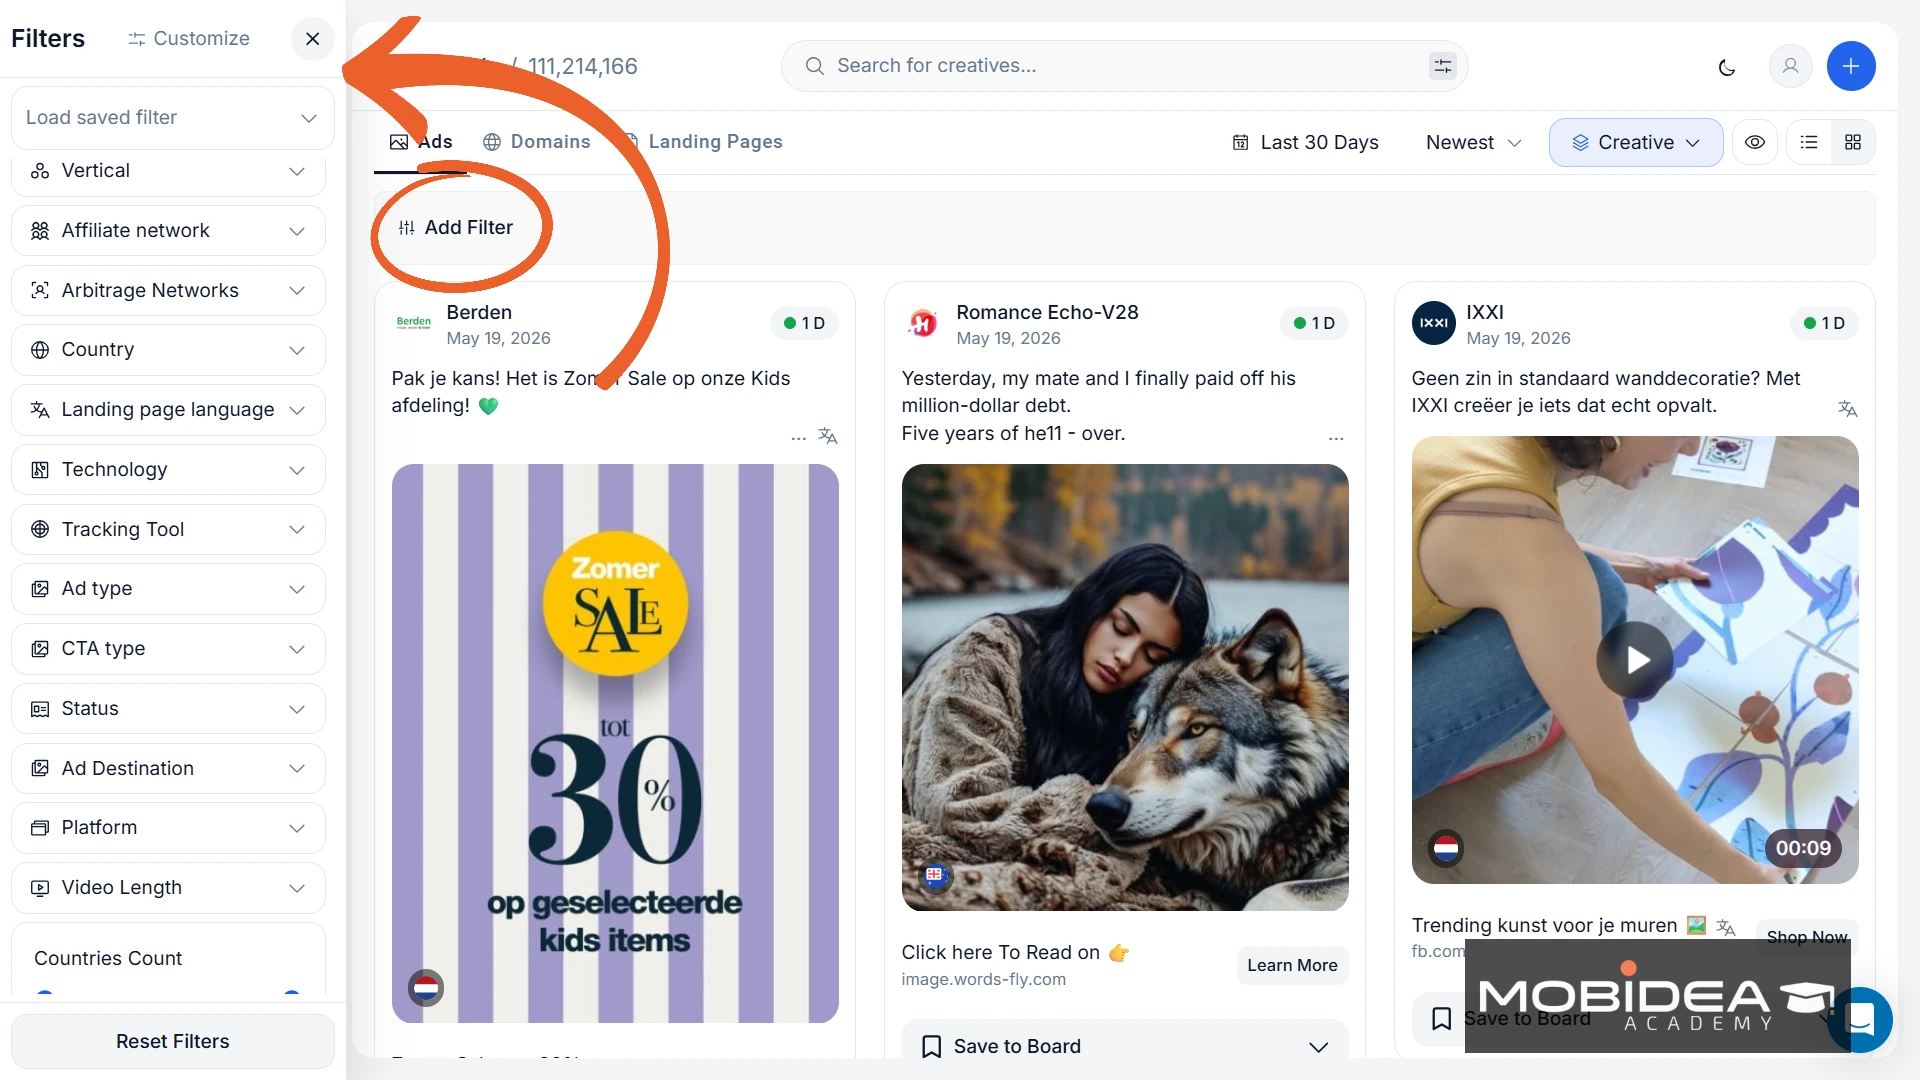Click the Country globe icon
1920x1080 pixels.
40,350
